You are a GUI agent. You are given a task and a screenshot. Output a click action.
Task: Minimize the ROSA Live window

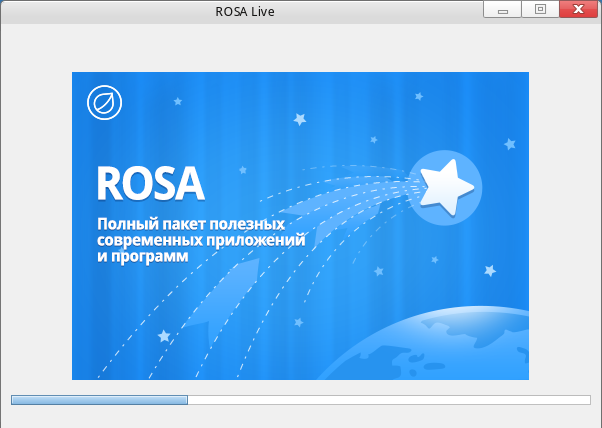(502, 9)
